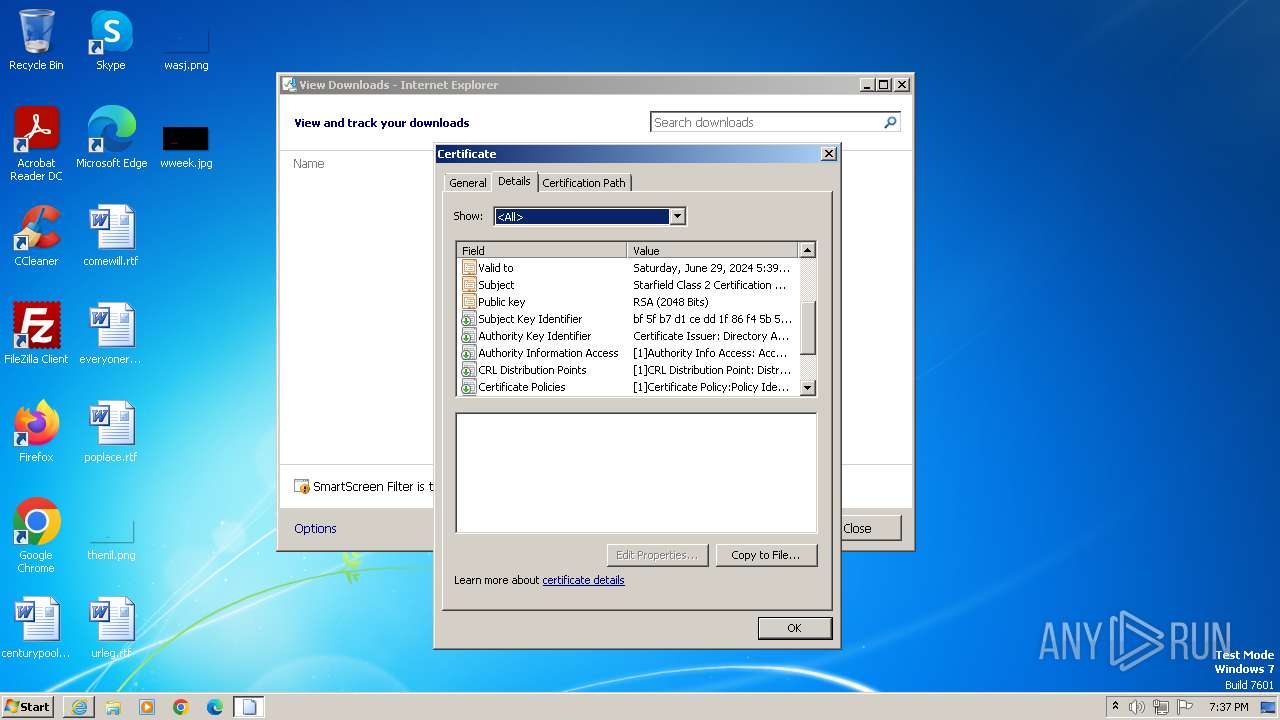Viewport: 1280px width, 720px height.
Task: Open Internet Explorer from the taskbar
Action: (x=79, y=707)
